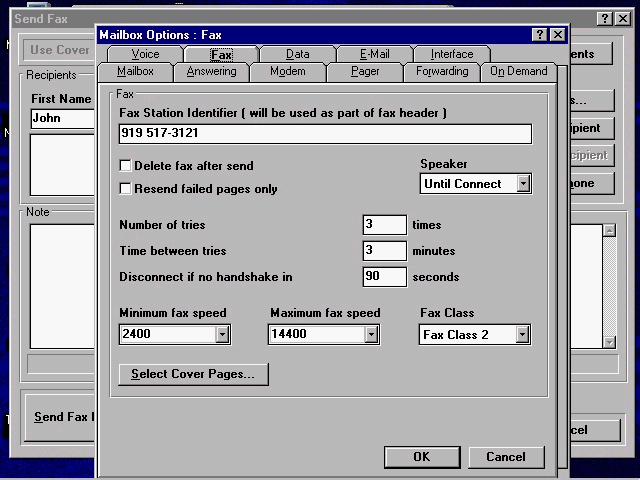Click the Number of tries field
This screenshot has width=640, height=480.
click(x=384, y=225)
